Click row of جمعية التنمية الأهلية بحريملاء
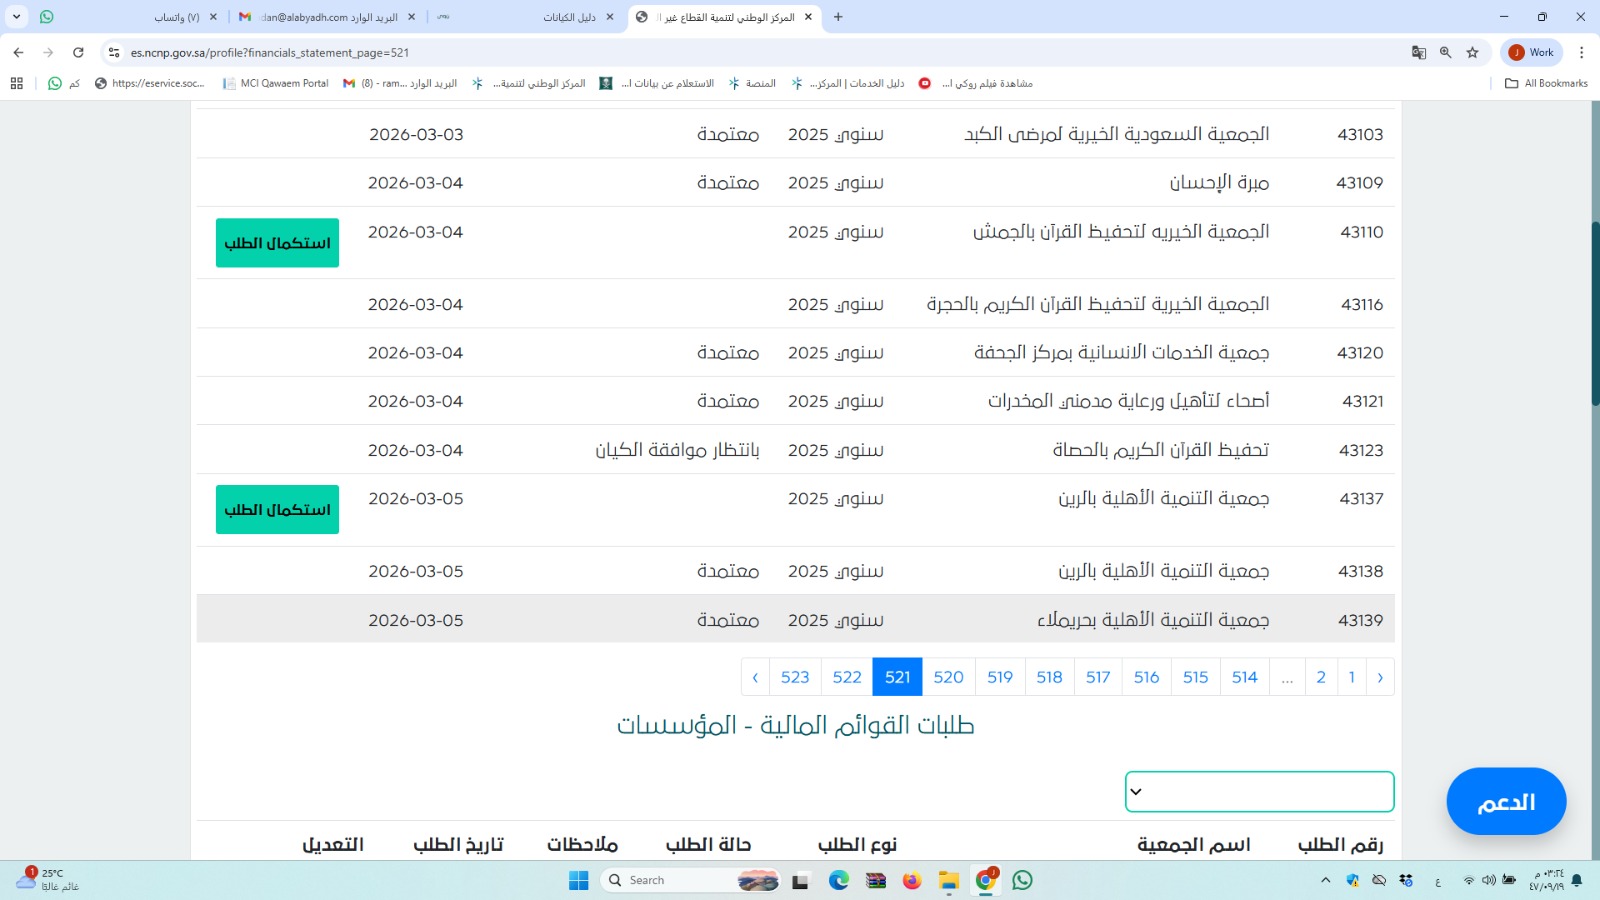1600x900 pixels. click(795, 620)
